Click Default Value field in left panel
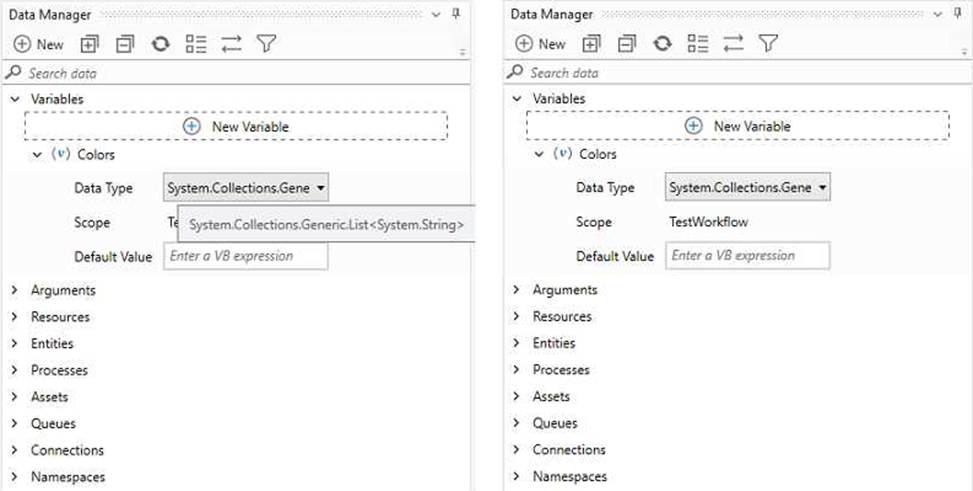973x491 pixels. pyautogui.click(x=246, y=256)
